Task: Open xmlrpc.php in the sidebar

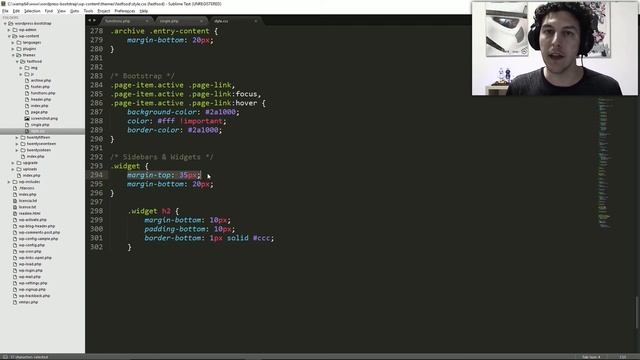Action: coord(28,302)
